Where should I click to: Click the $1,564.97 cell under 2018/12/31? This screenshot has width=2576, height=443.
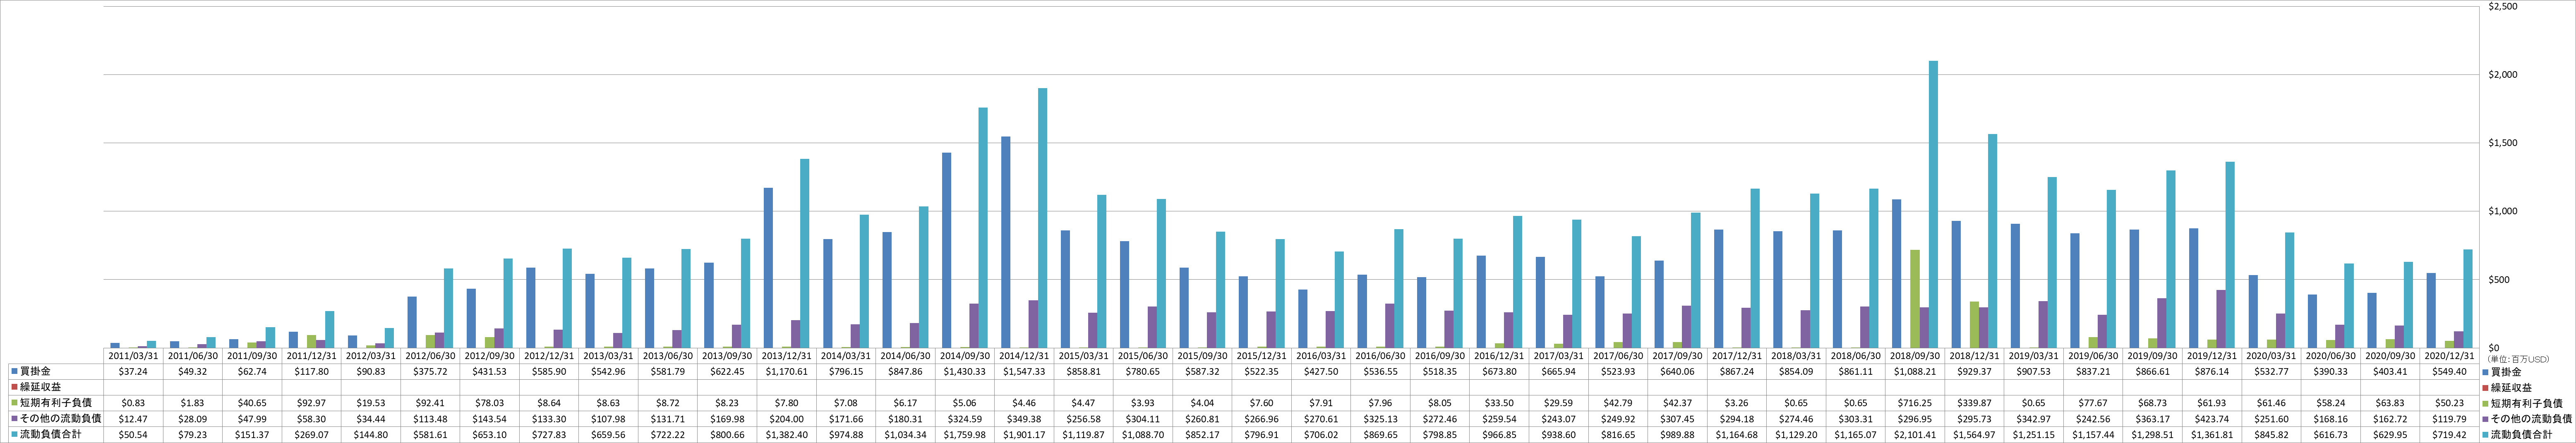[x=1975, y=435]
